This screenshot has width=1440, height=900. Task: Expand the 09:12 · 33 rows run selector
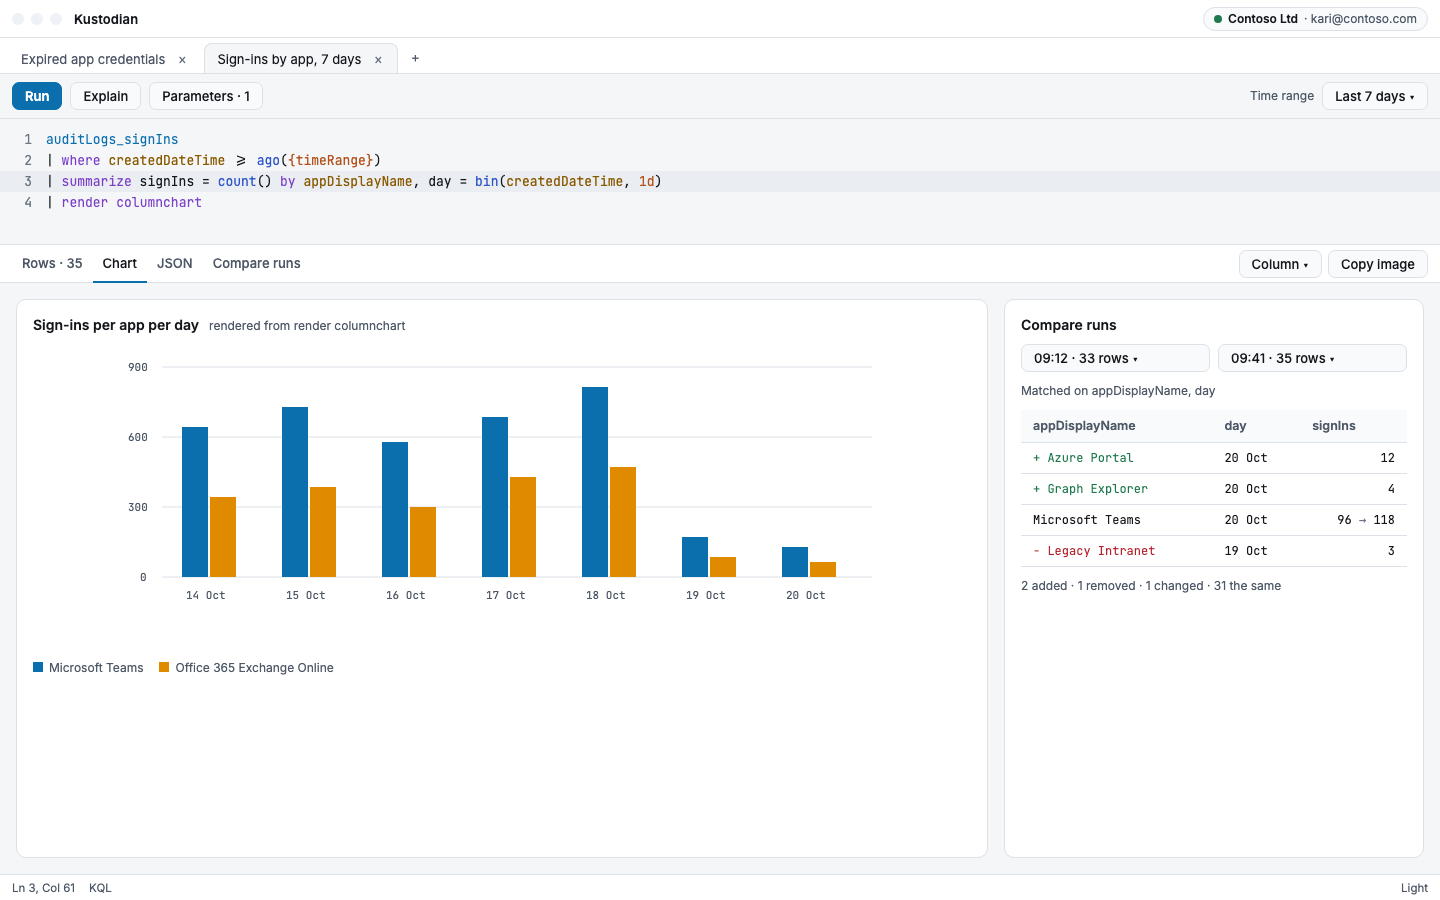1115,358
